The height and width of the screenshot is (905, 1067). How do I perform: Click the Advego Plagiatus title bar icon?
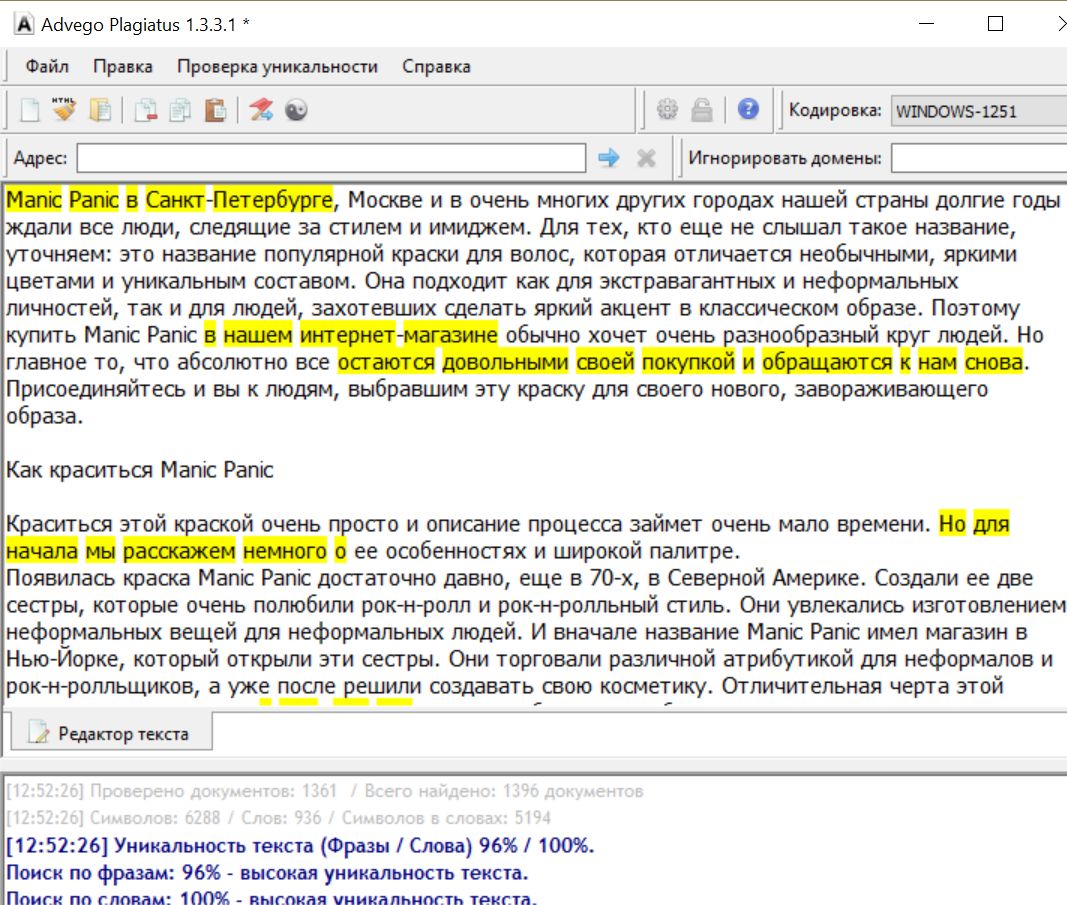[24, 24]
